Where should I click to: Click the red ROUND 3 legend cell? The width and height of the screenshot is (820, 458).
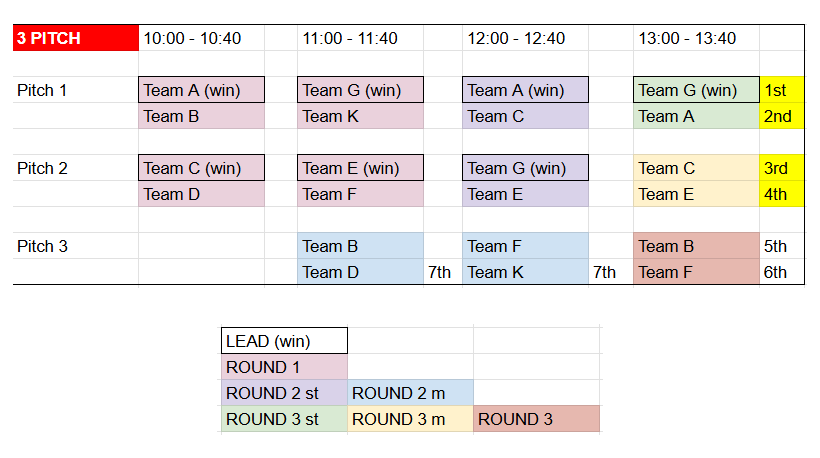537,419
